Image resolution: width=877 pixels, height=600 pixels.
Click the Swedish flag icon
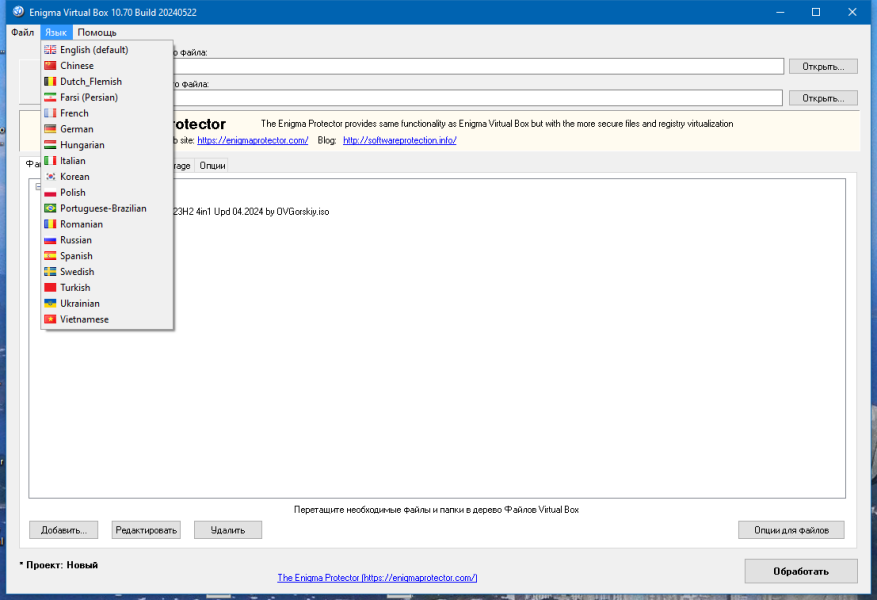pos(50,272)
